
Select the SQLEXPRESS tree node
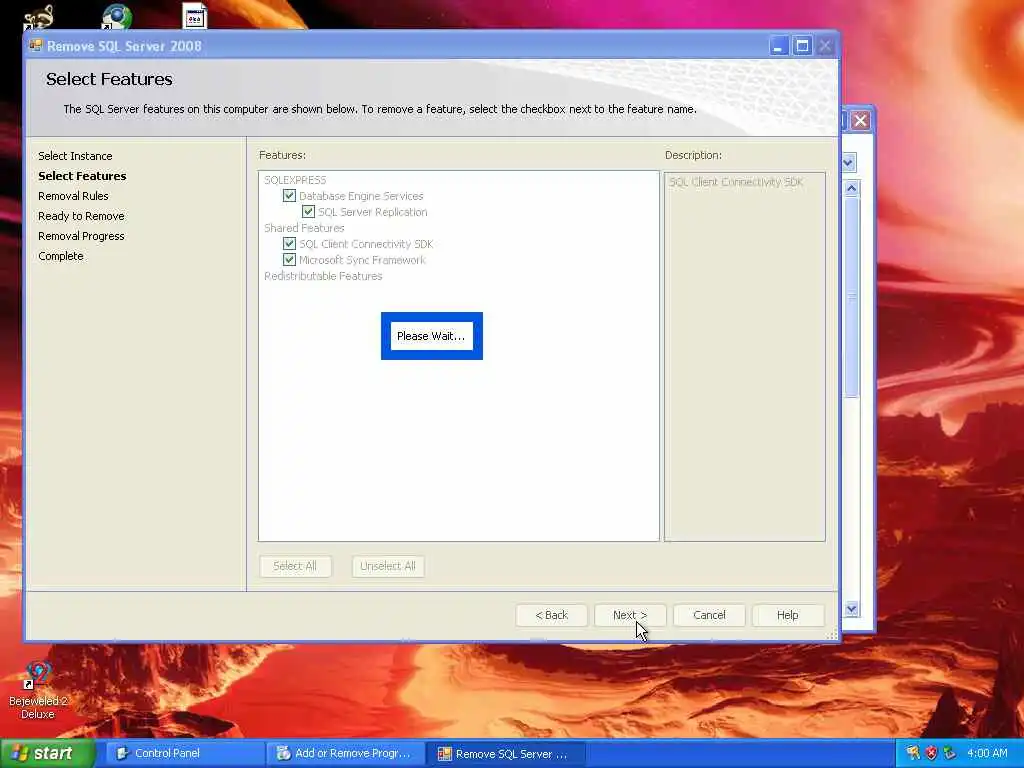(x=295, y=180)
